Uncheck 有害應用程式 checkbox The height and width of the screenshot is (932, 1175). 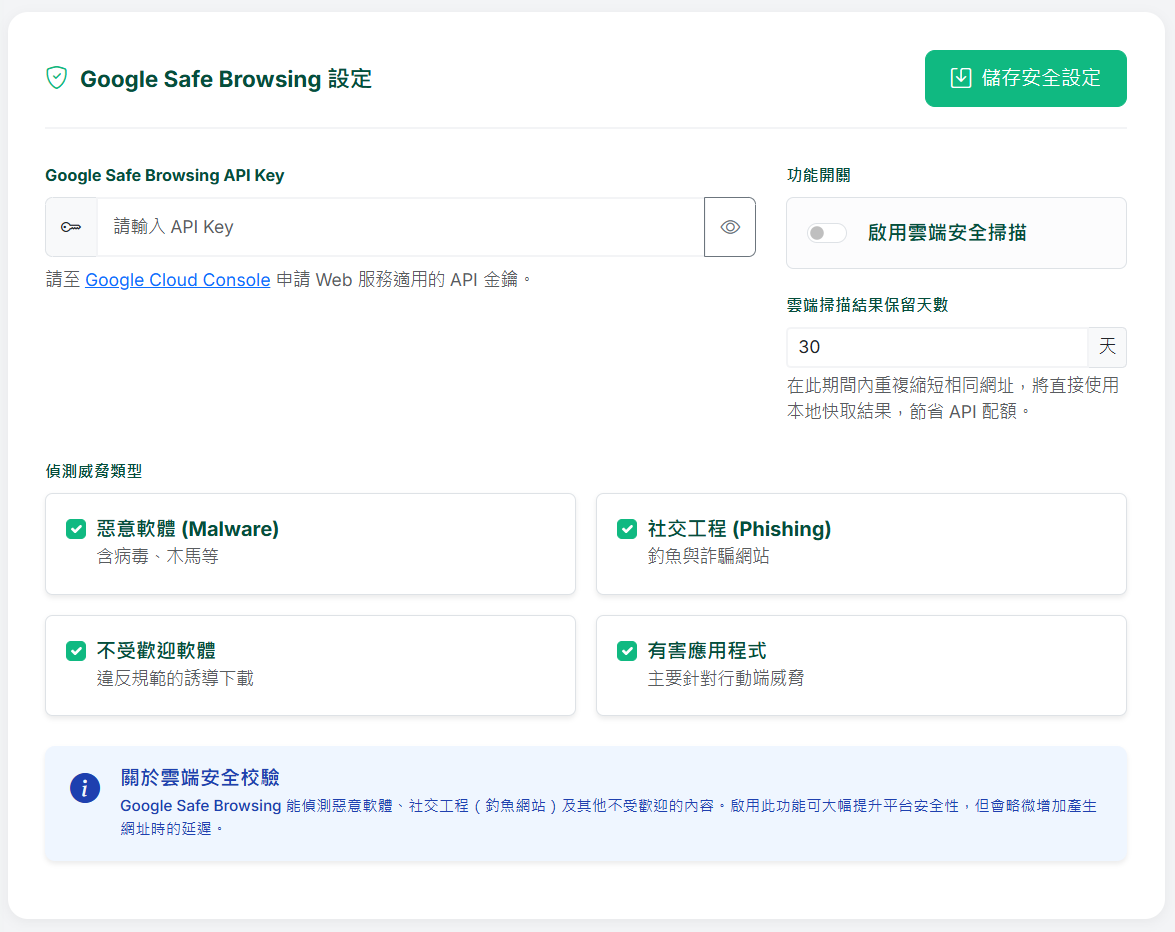[627, 651]
